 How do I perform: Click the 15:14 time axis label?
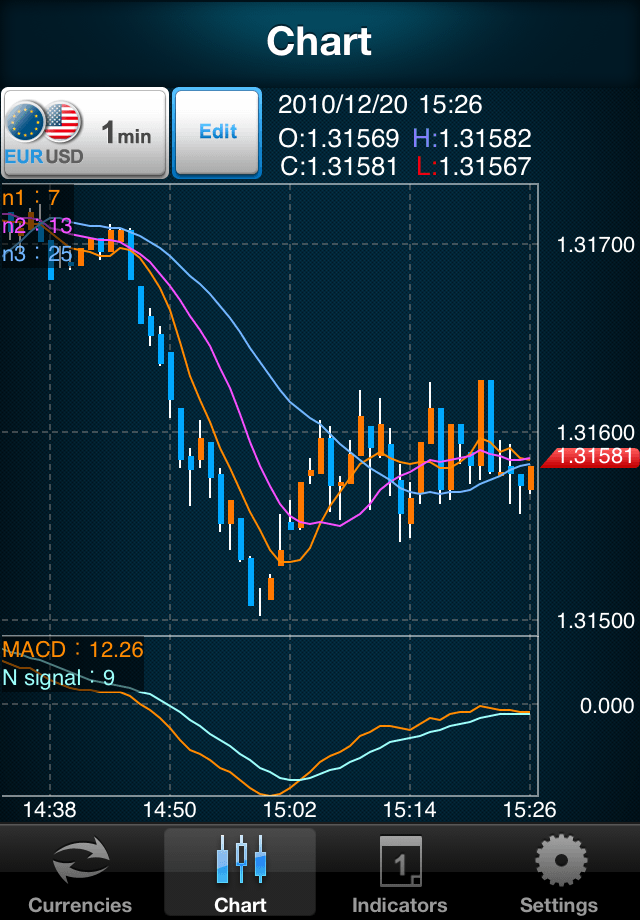409,810
